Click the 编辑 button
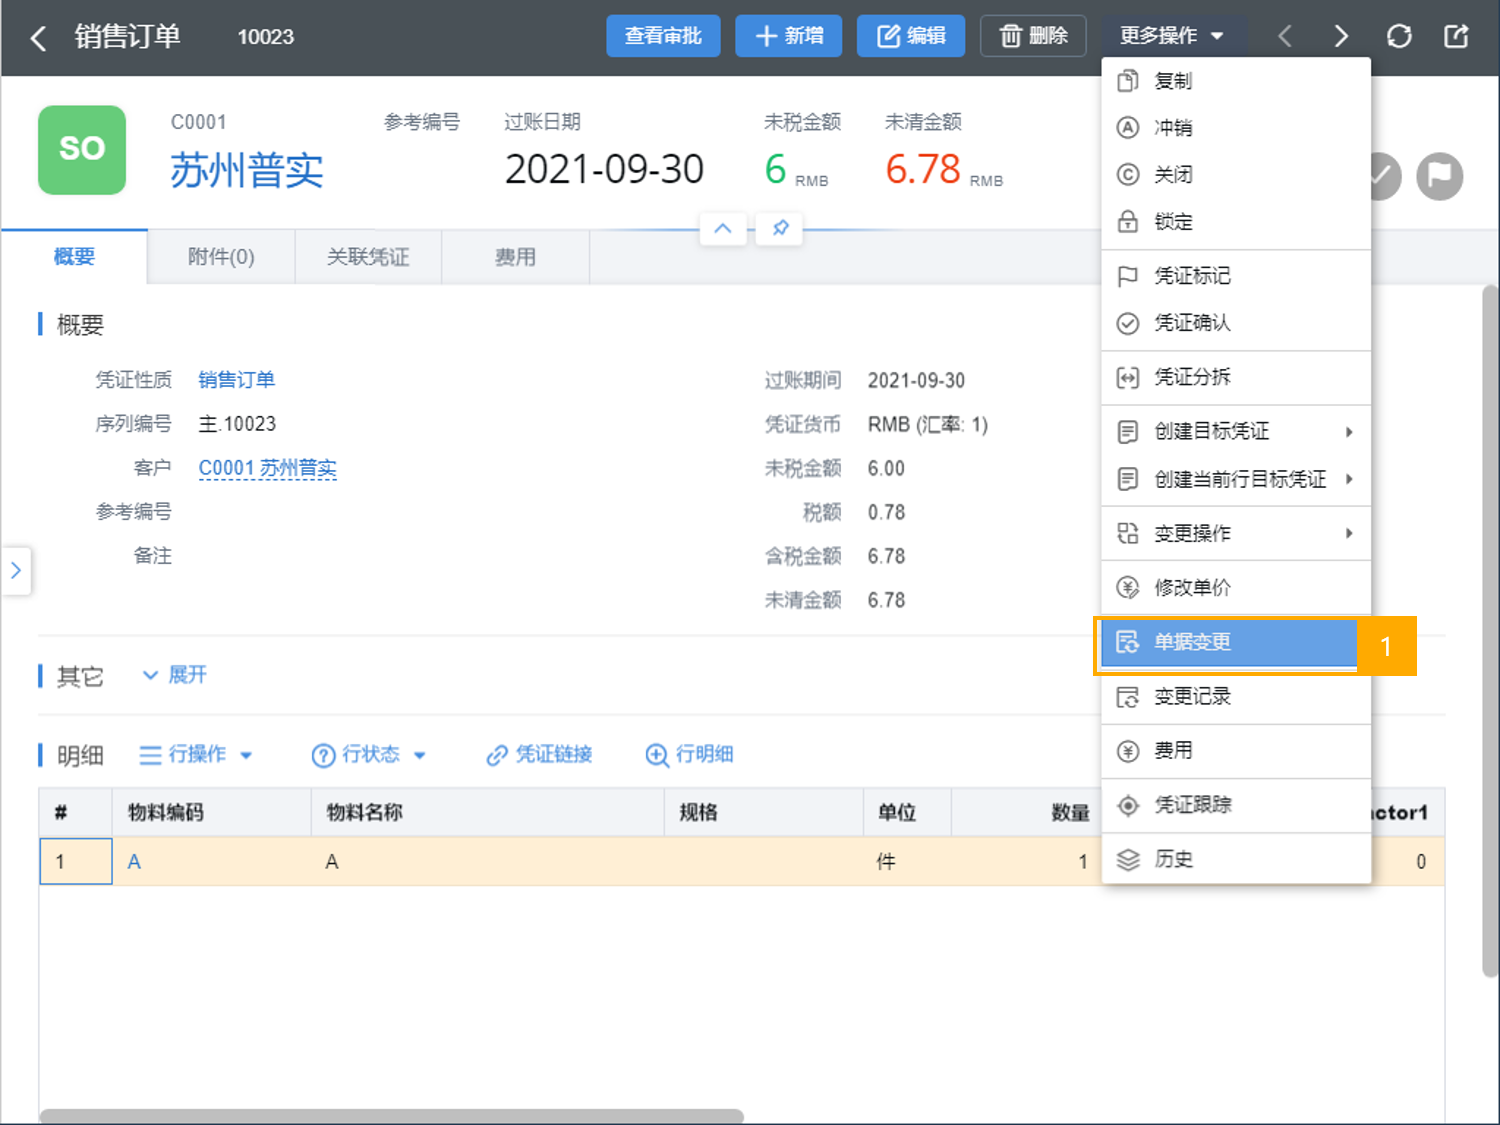Screen dimensions: 1500x1125 pyautogui.click(x=911, y=36)
